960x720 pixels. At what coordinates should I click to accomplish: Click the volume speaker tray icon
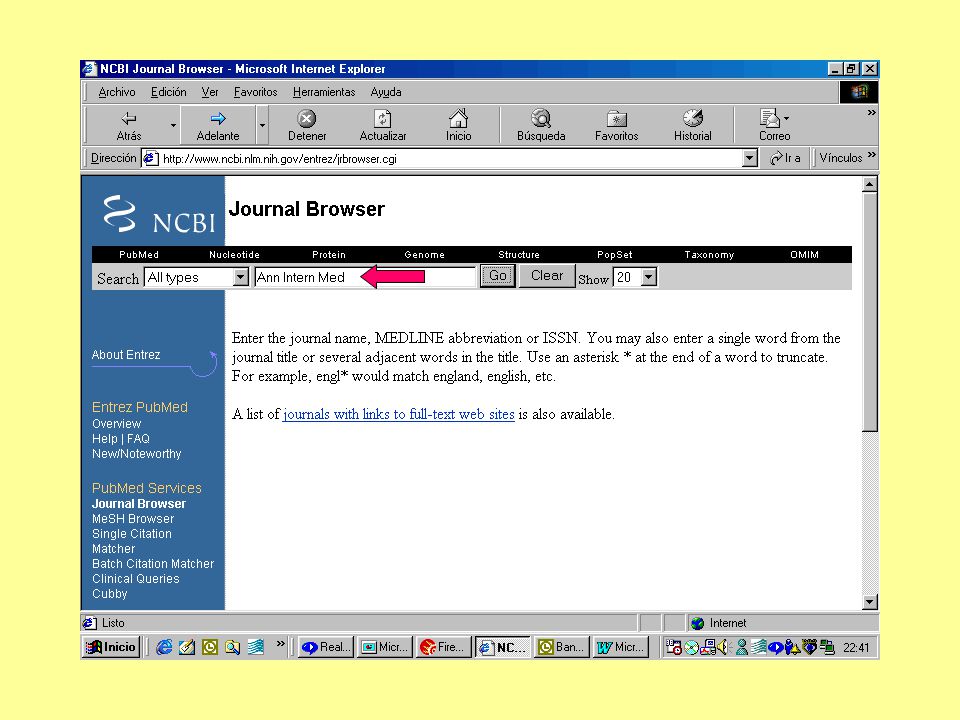tap(723, 647)
